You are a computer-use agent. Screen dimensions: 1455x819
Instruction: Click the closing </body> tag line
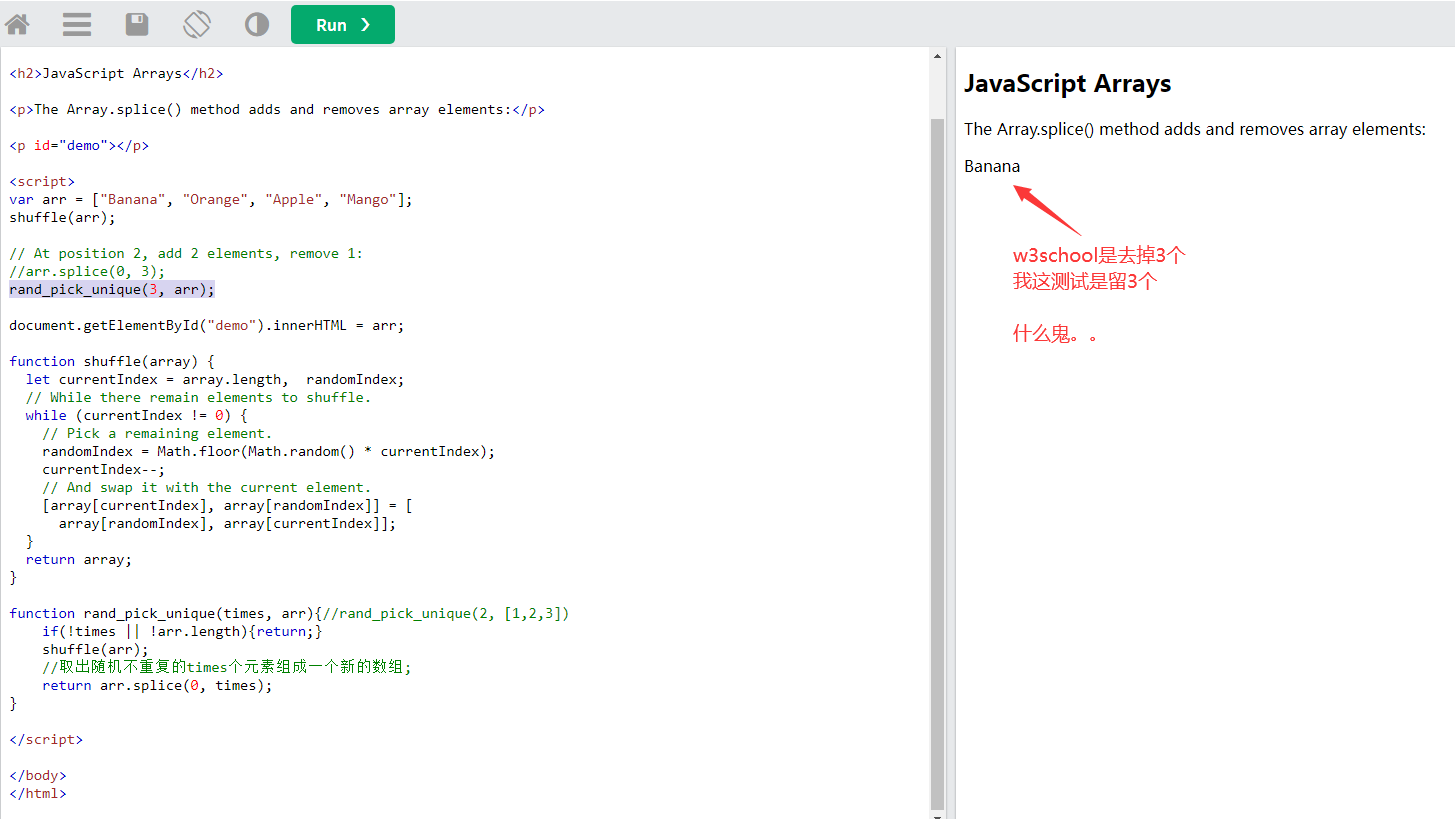tap(38, 775)
